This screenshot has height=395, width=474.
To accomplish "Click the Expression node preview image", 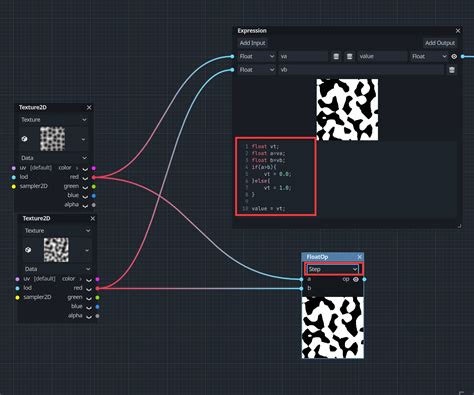I will coord(347,110).
